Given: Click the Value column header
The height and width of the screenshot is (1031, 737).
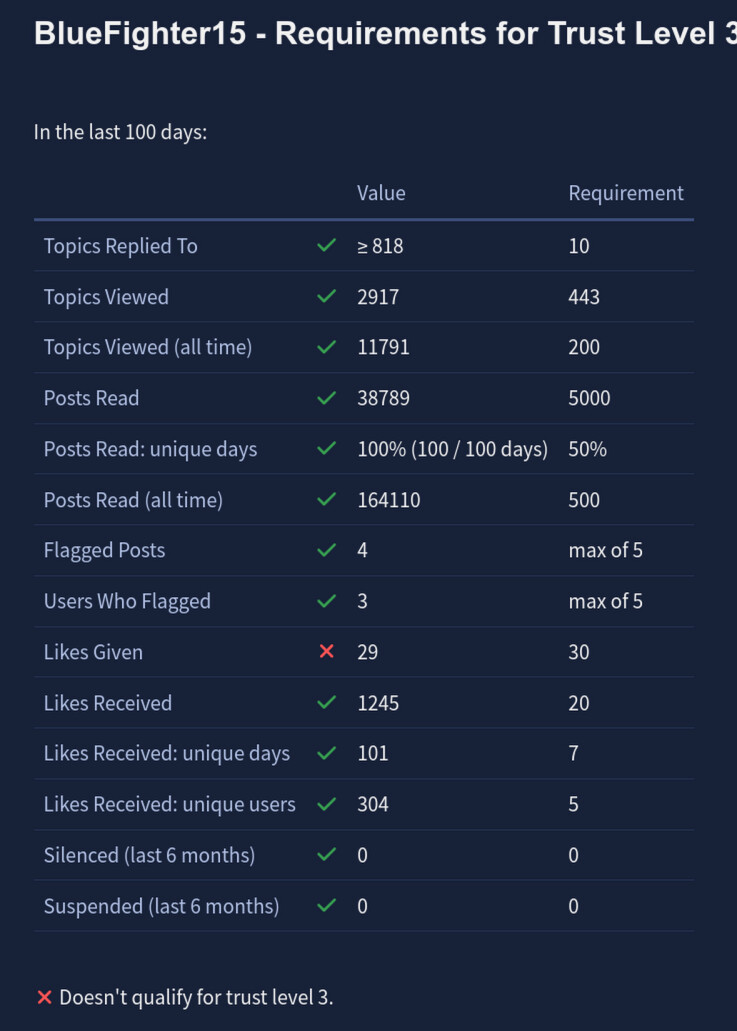Looking at the screenshot, I should pyautogui.click(x=381, y=193).
